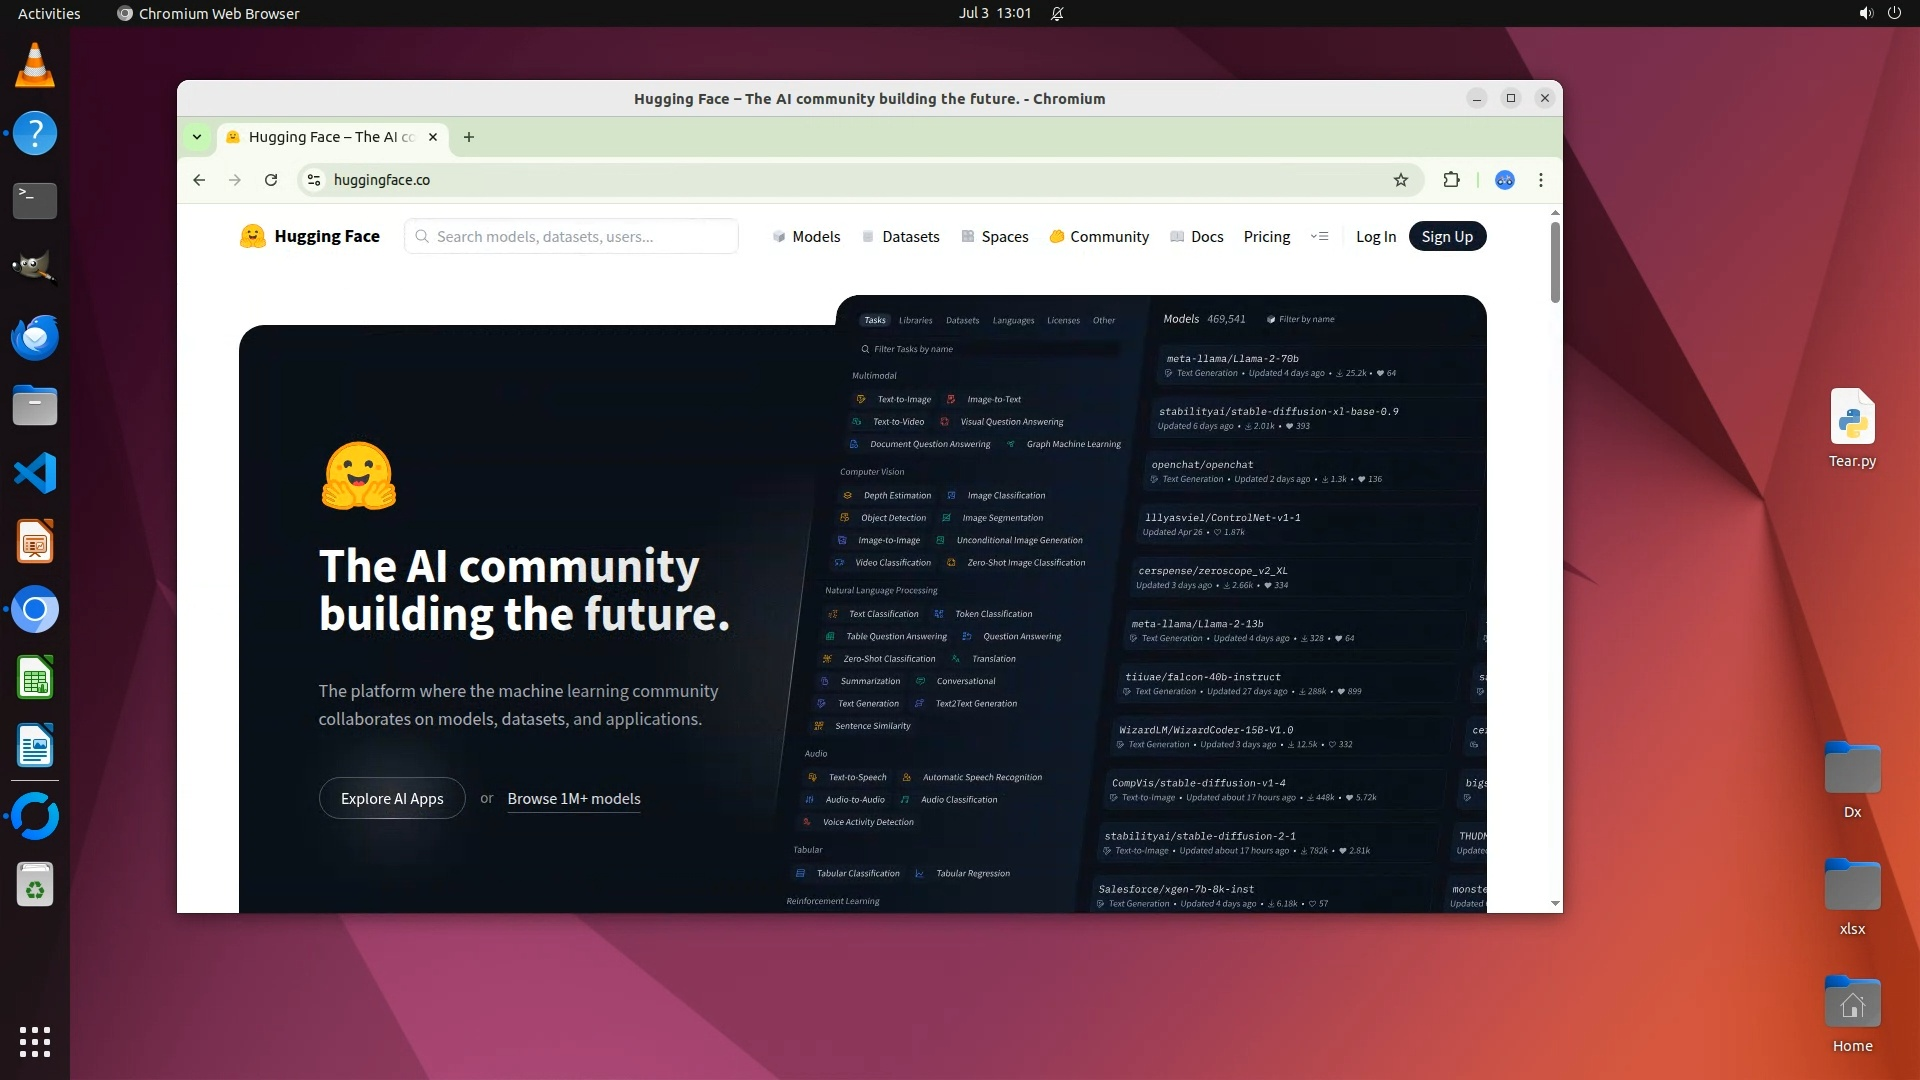Reload the huggingface.co page
Image resolution: width=1920 pixels, height=1080 pixels.
tap(270, 180)
